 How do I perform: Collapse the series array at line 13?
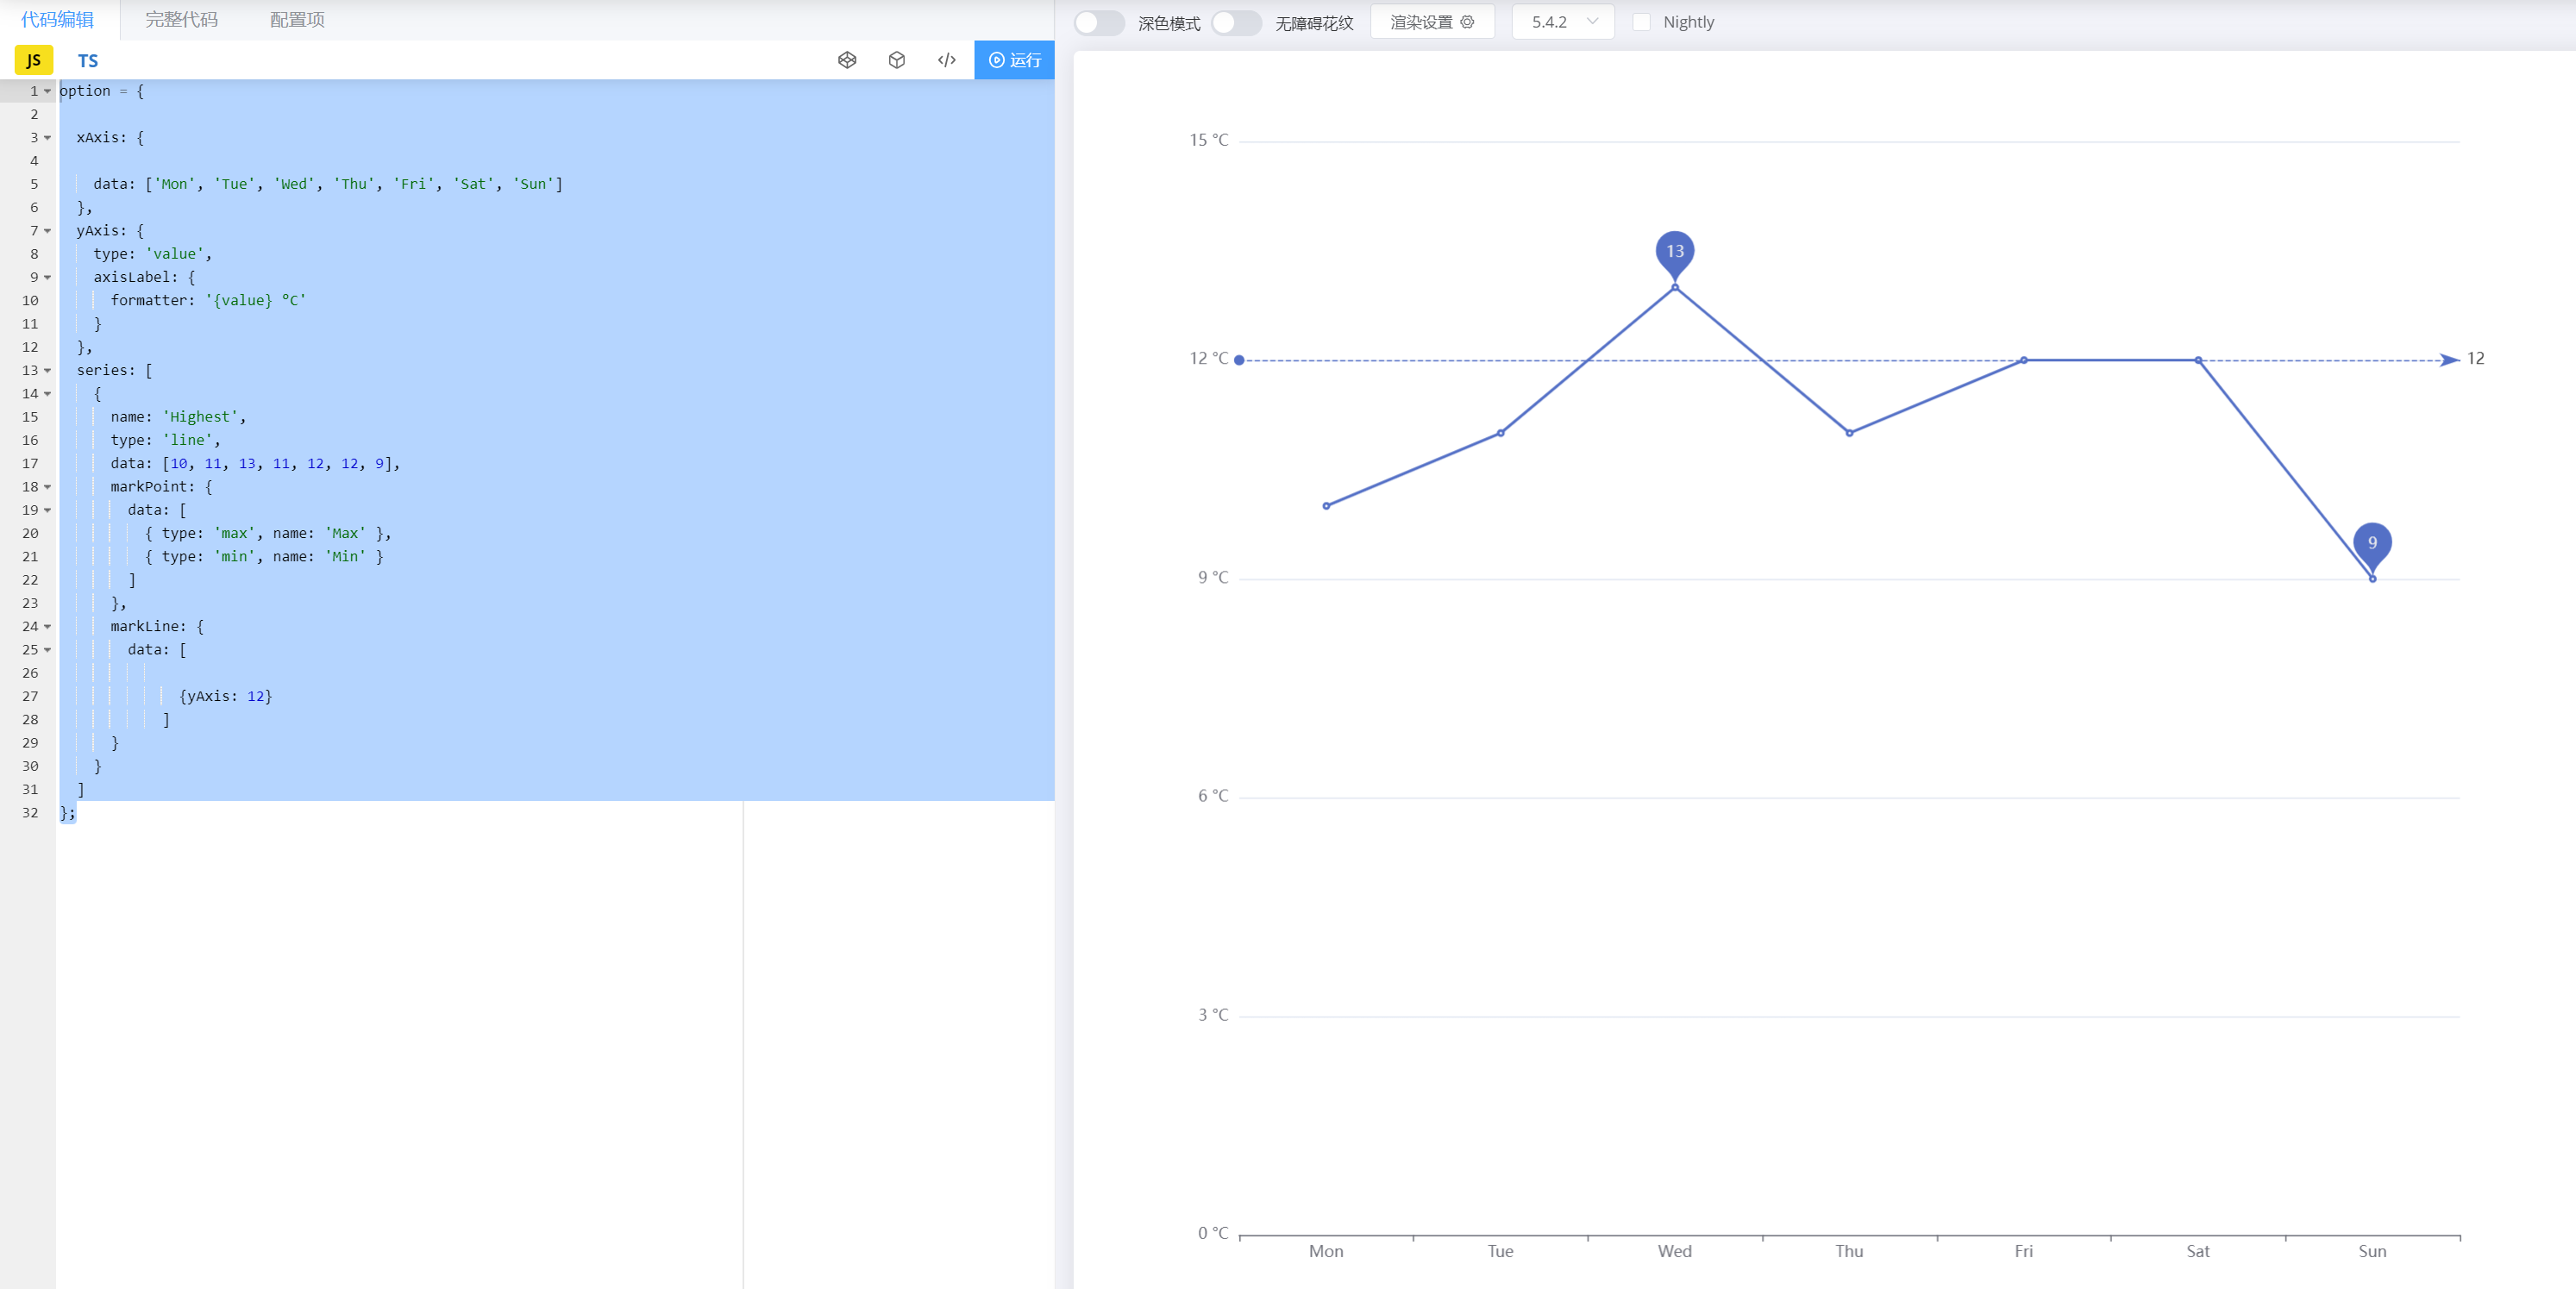[46, 370]
